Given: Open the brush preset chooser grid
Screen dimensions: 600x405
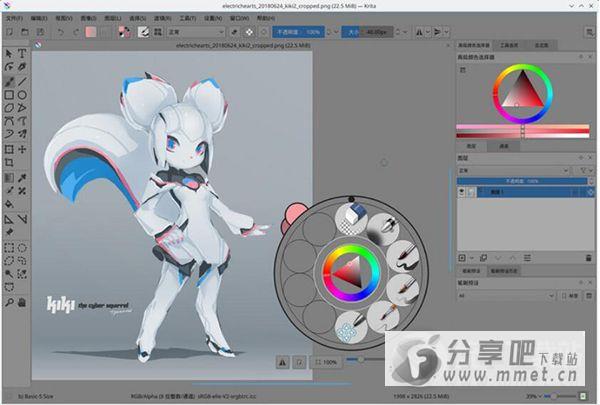Looking at the screenshot, I should point(158,32).
